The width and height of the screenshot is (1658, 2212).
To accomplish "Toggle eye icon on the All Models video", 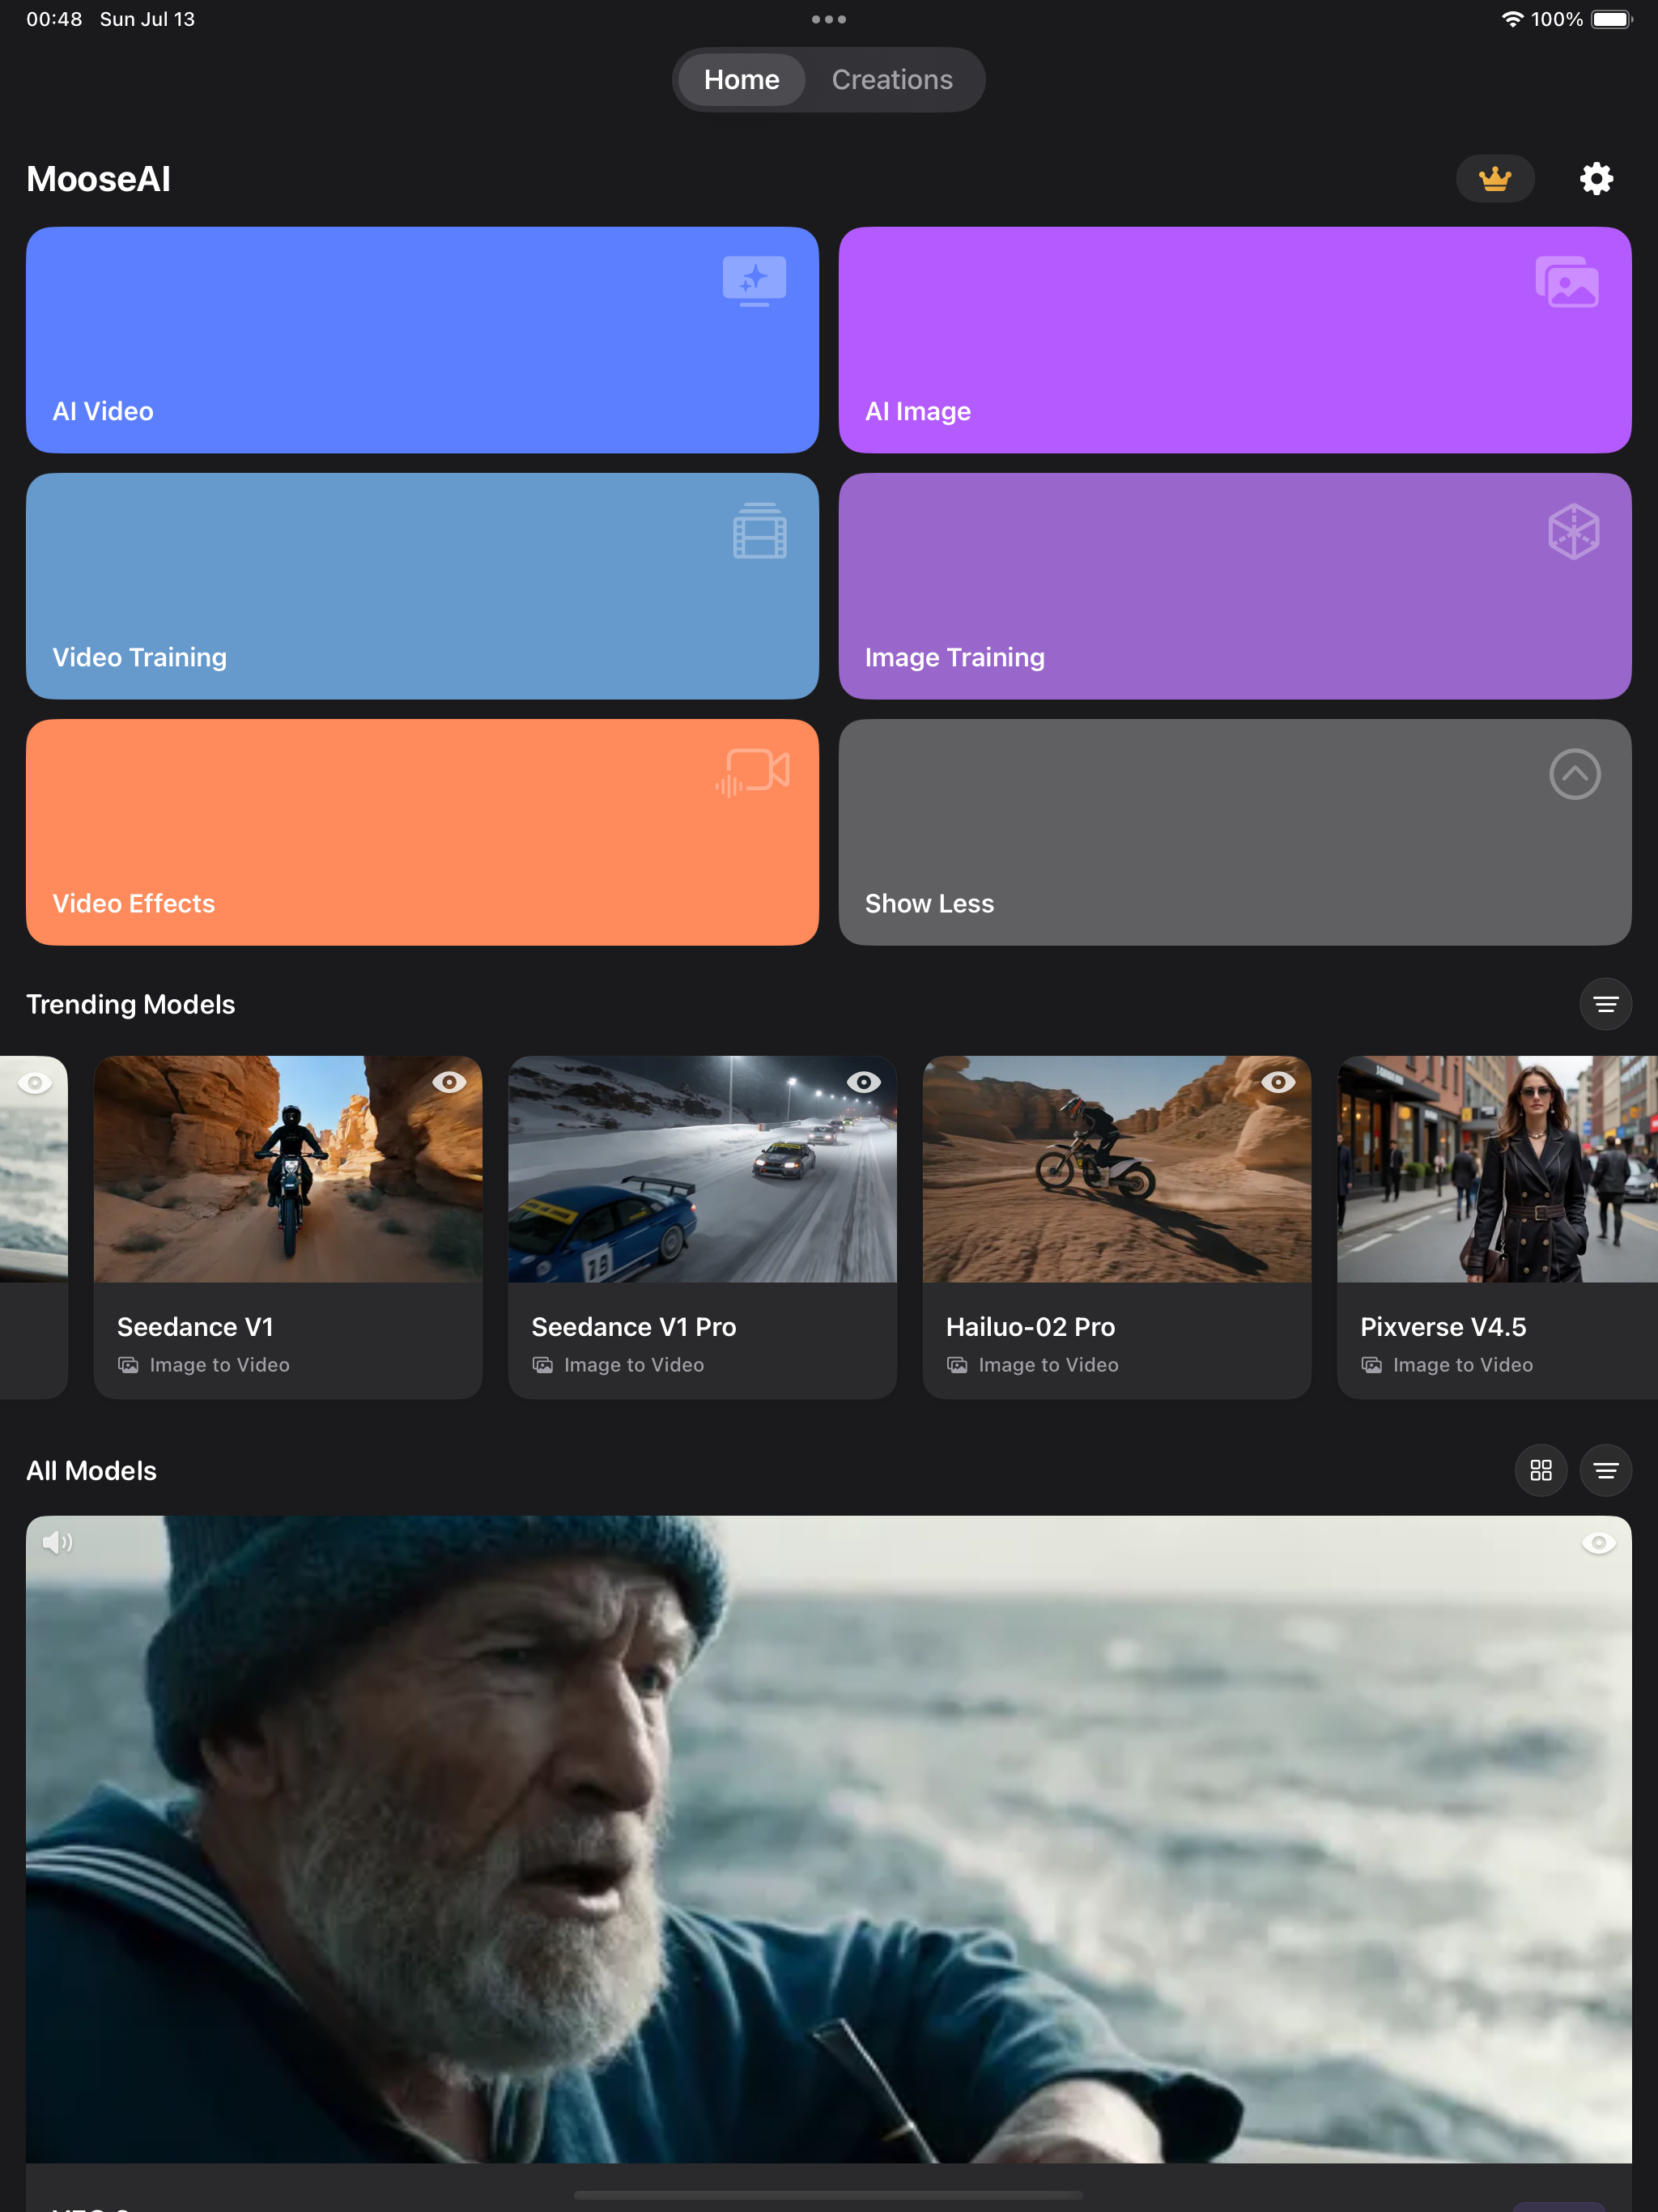I will tap(1598, 1543).
